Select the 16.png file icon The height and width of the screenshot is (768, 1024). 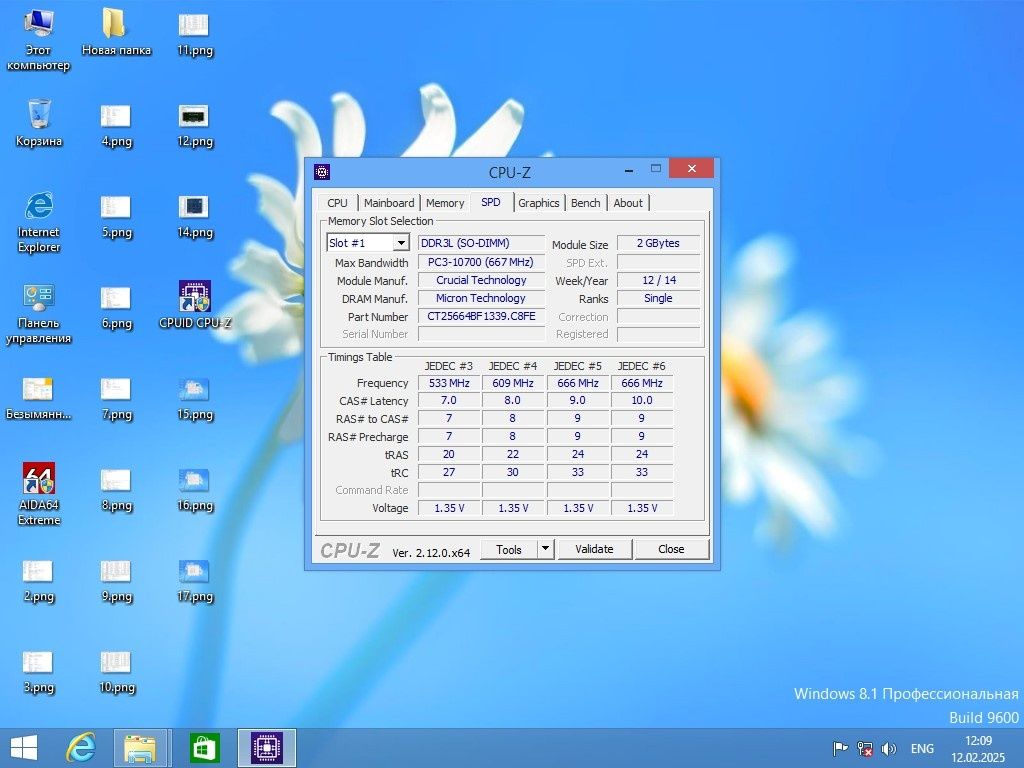pos(195,488)
